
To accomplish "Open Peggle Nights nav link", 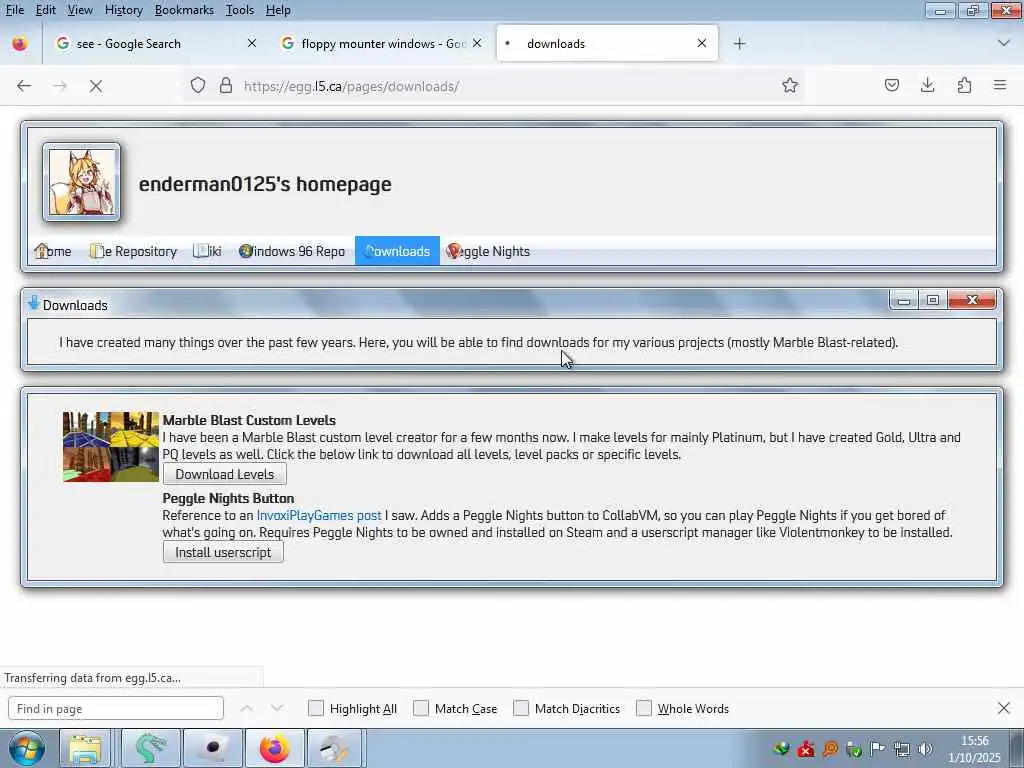I will [x=488, y=251].
